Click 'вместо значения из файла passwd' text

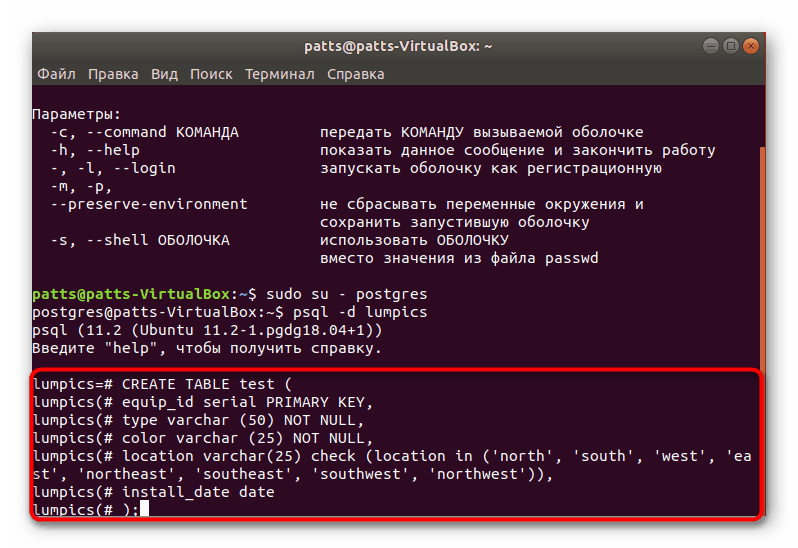[x=459, y=258]
